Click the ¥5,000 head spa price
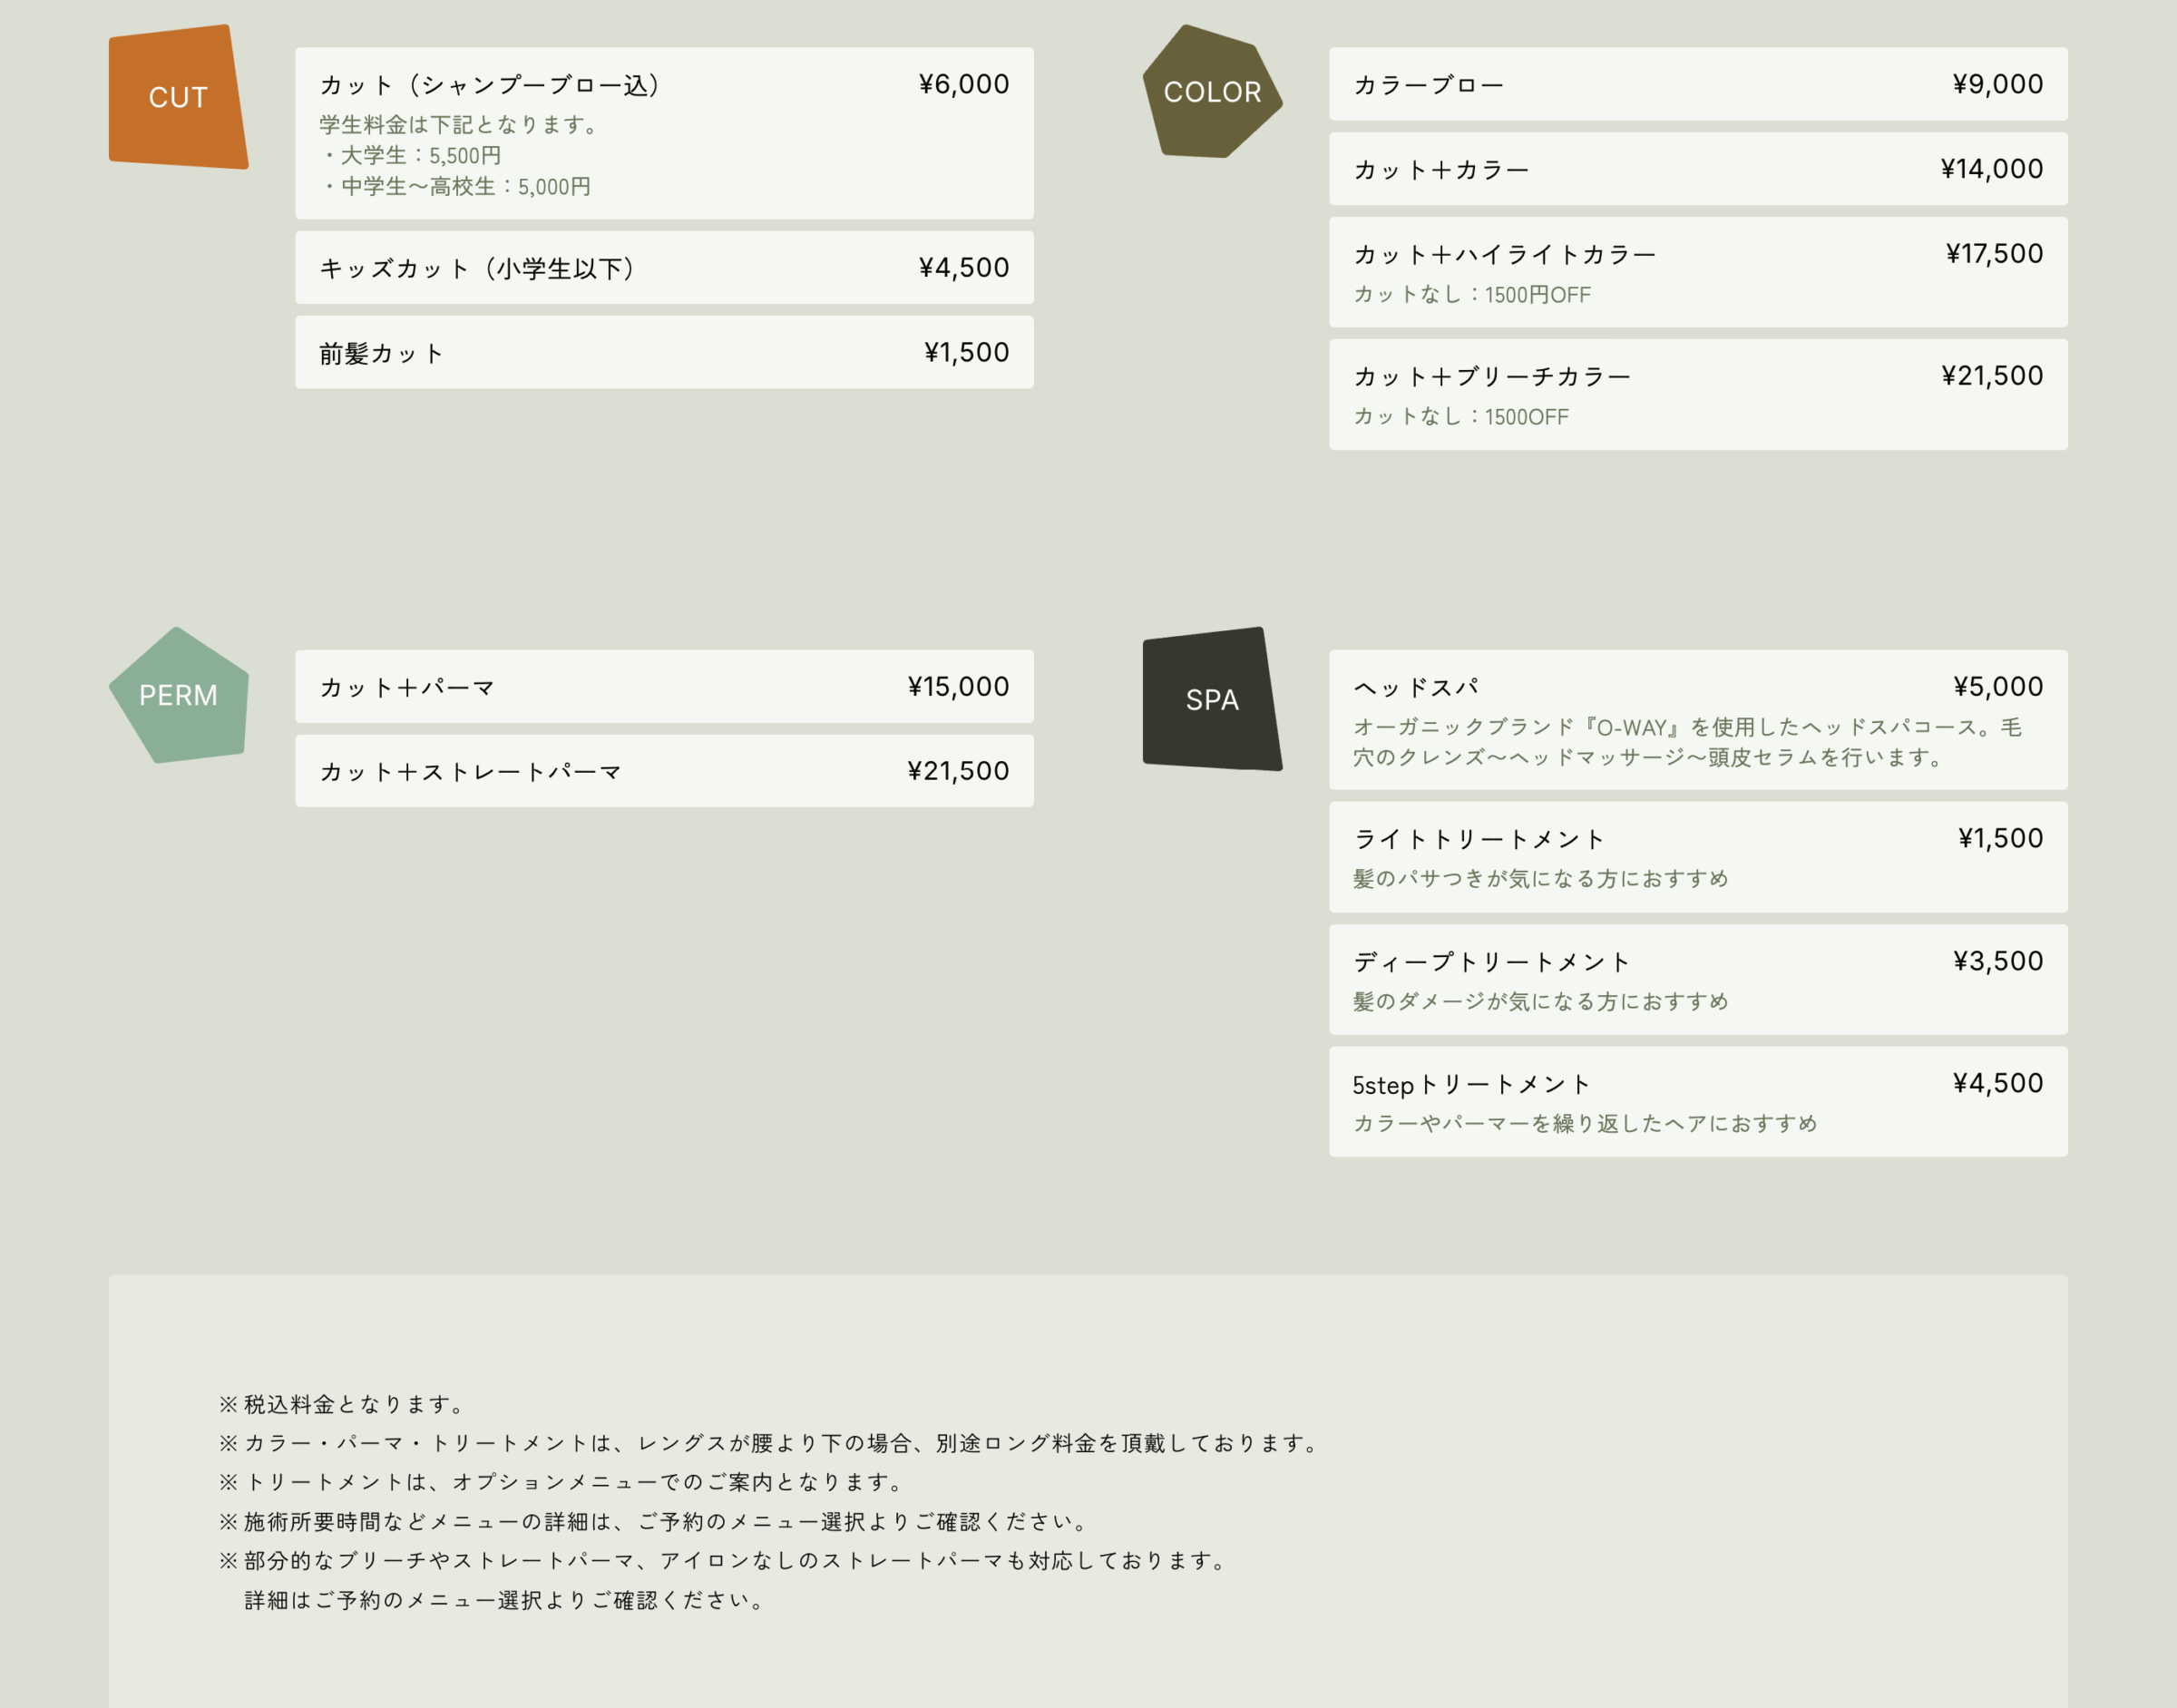This screenshot has height=1708, width=2177. pos(1997,686)
